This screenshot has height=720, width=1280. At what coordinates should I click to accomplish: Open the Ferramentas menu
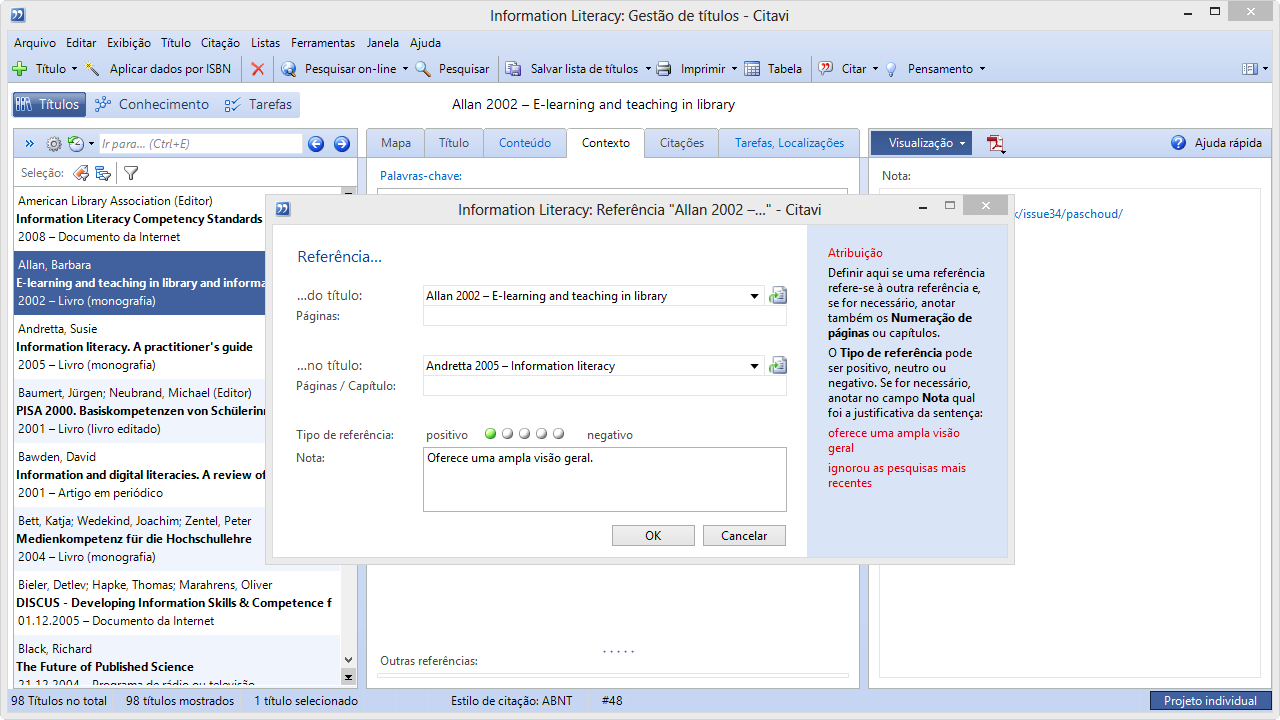[x=323, y=43]
